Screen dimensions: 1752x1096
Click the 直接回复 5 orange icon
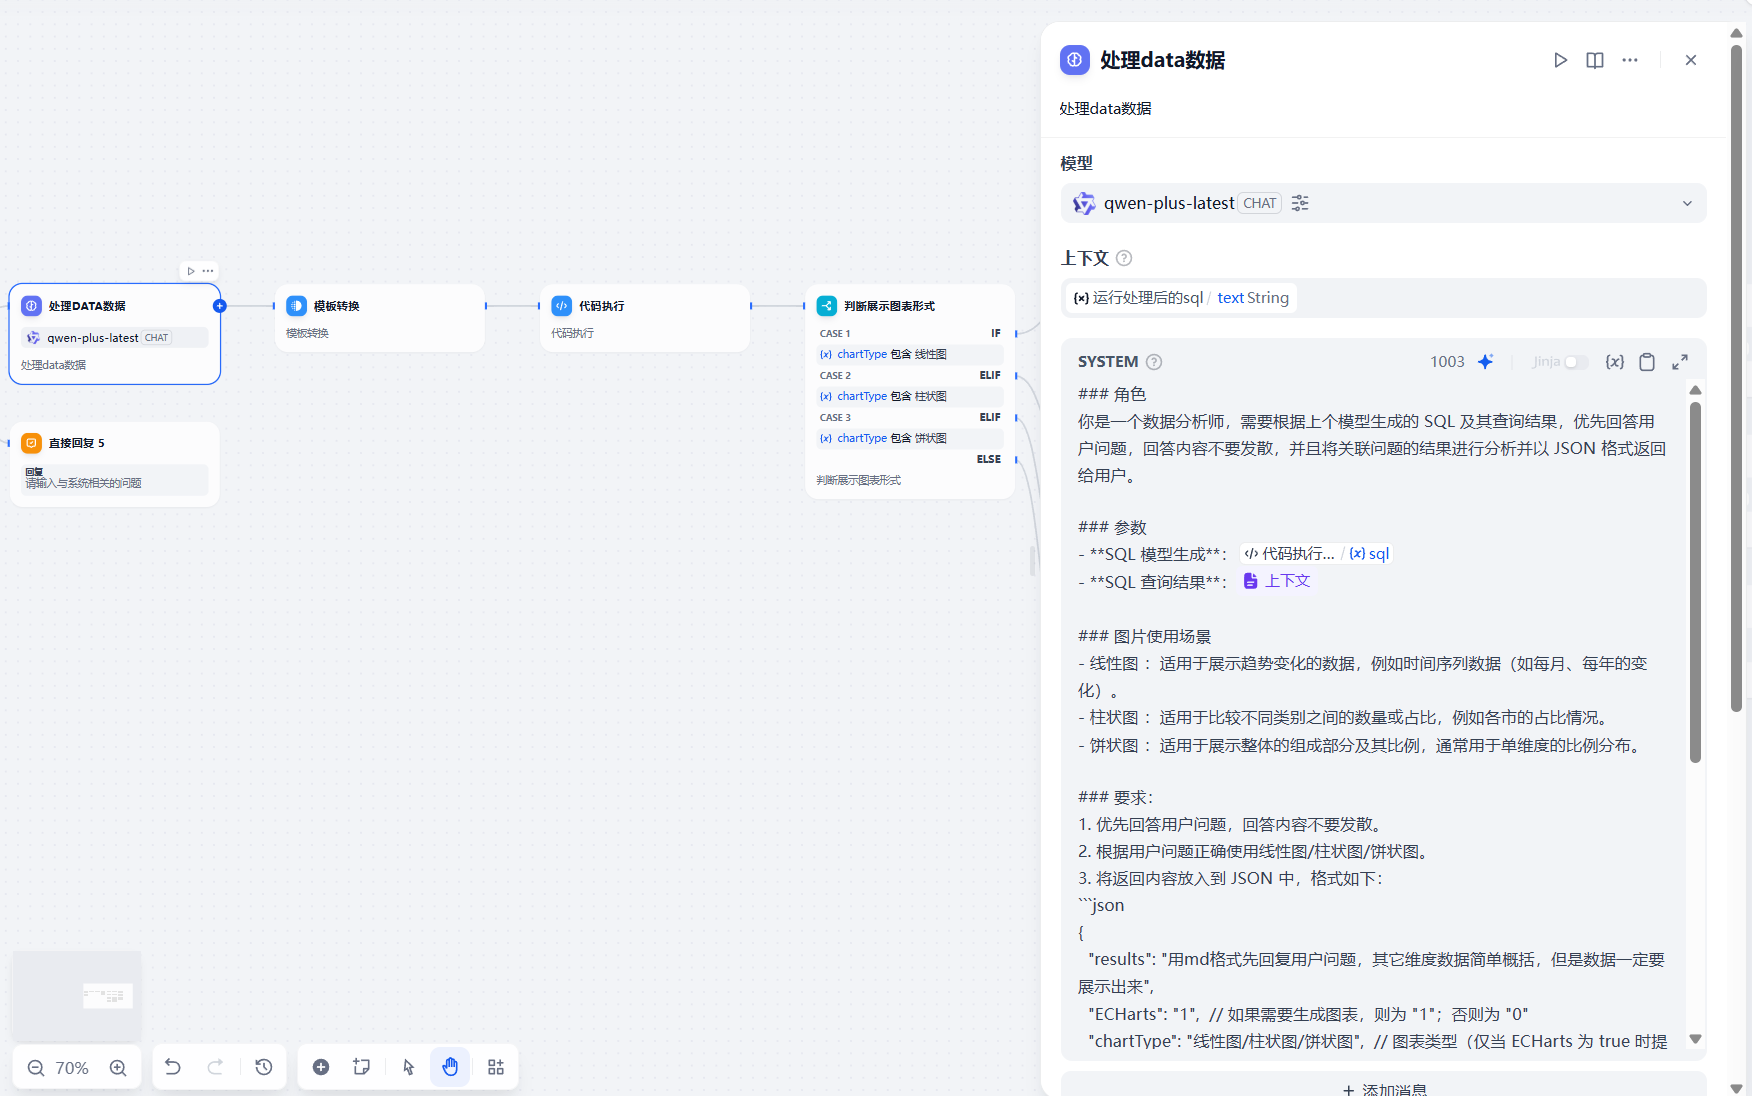click(x=32, y=443)
